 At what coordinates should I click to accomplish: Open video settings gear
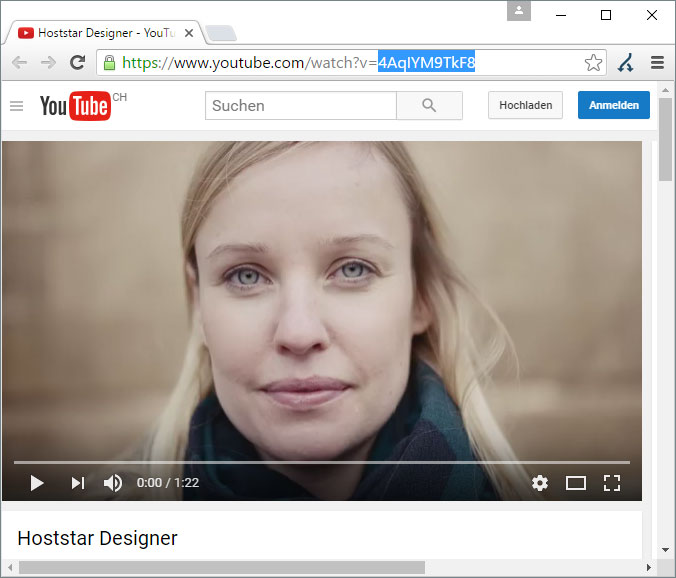click(x=540, y=483)
